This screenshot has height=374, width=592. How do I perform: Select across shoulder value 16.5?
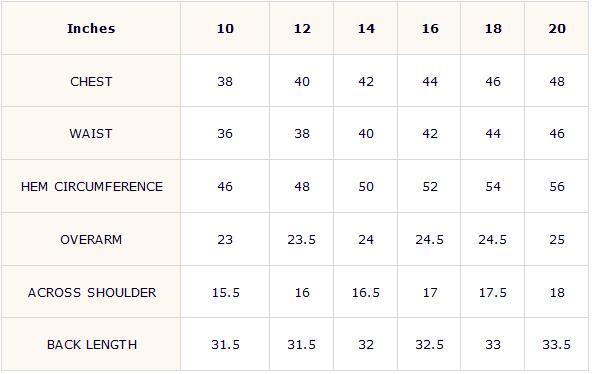[365, 292]
